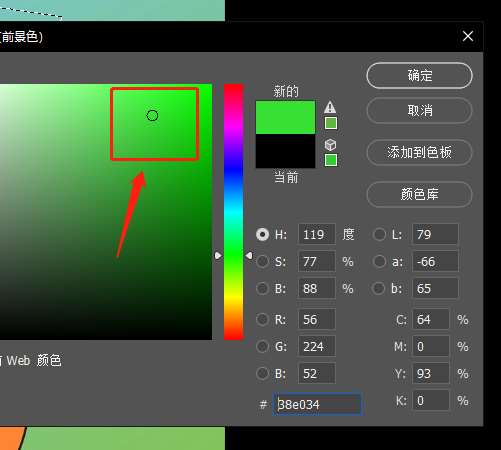
Task: Click the current black color preview
Action: (x=285, y=151)
